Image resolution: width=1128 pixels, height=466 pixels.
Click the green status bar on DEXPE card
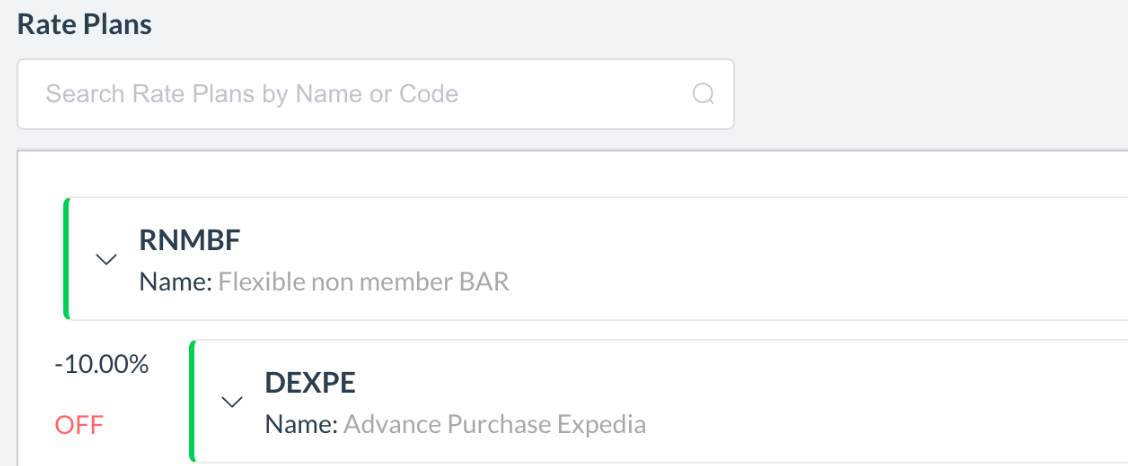pos(191,402)
